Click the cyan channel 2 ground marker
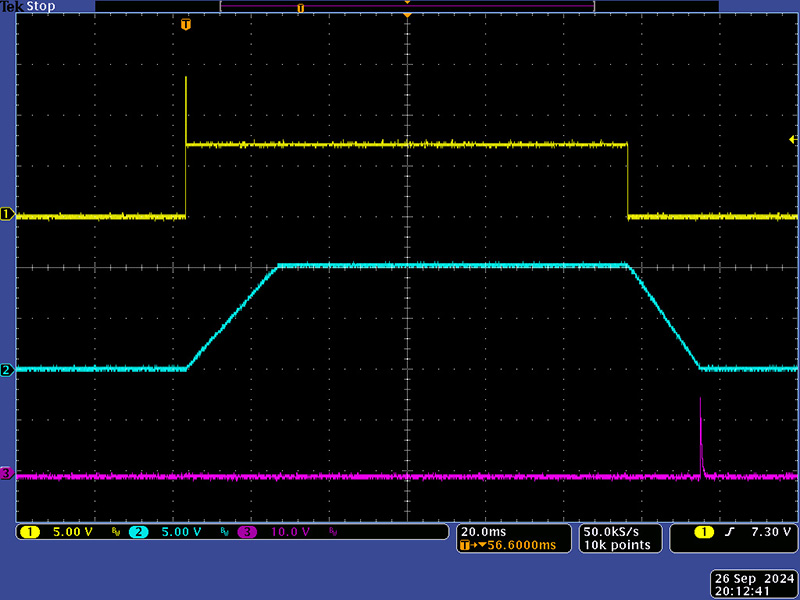 point(7,370)
